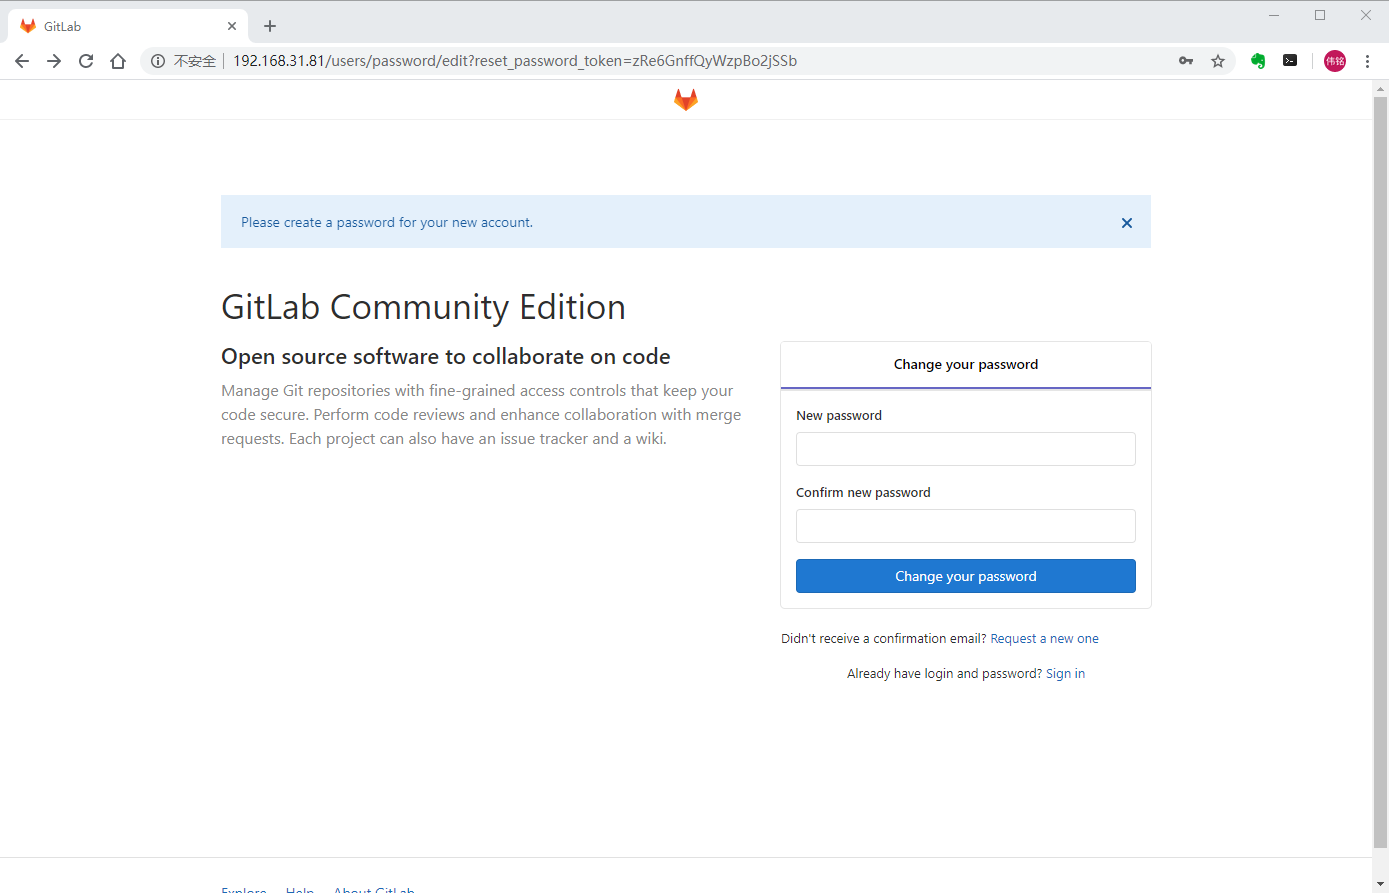Focus the Confirm new password field
The image size is (1389, 893).
(x=965, y=526)
